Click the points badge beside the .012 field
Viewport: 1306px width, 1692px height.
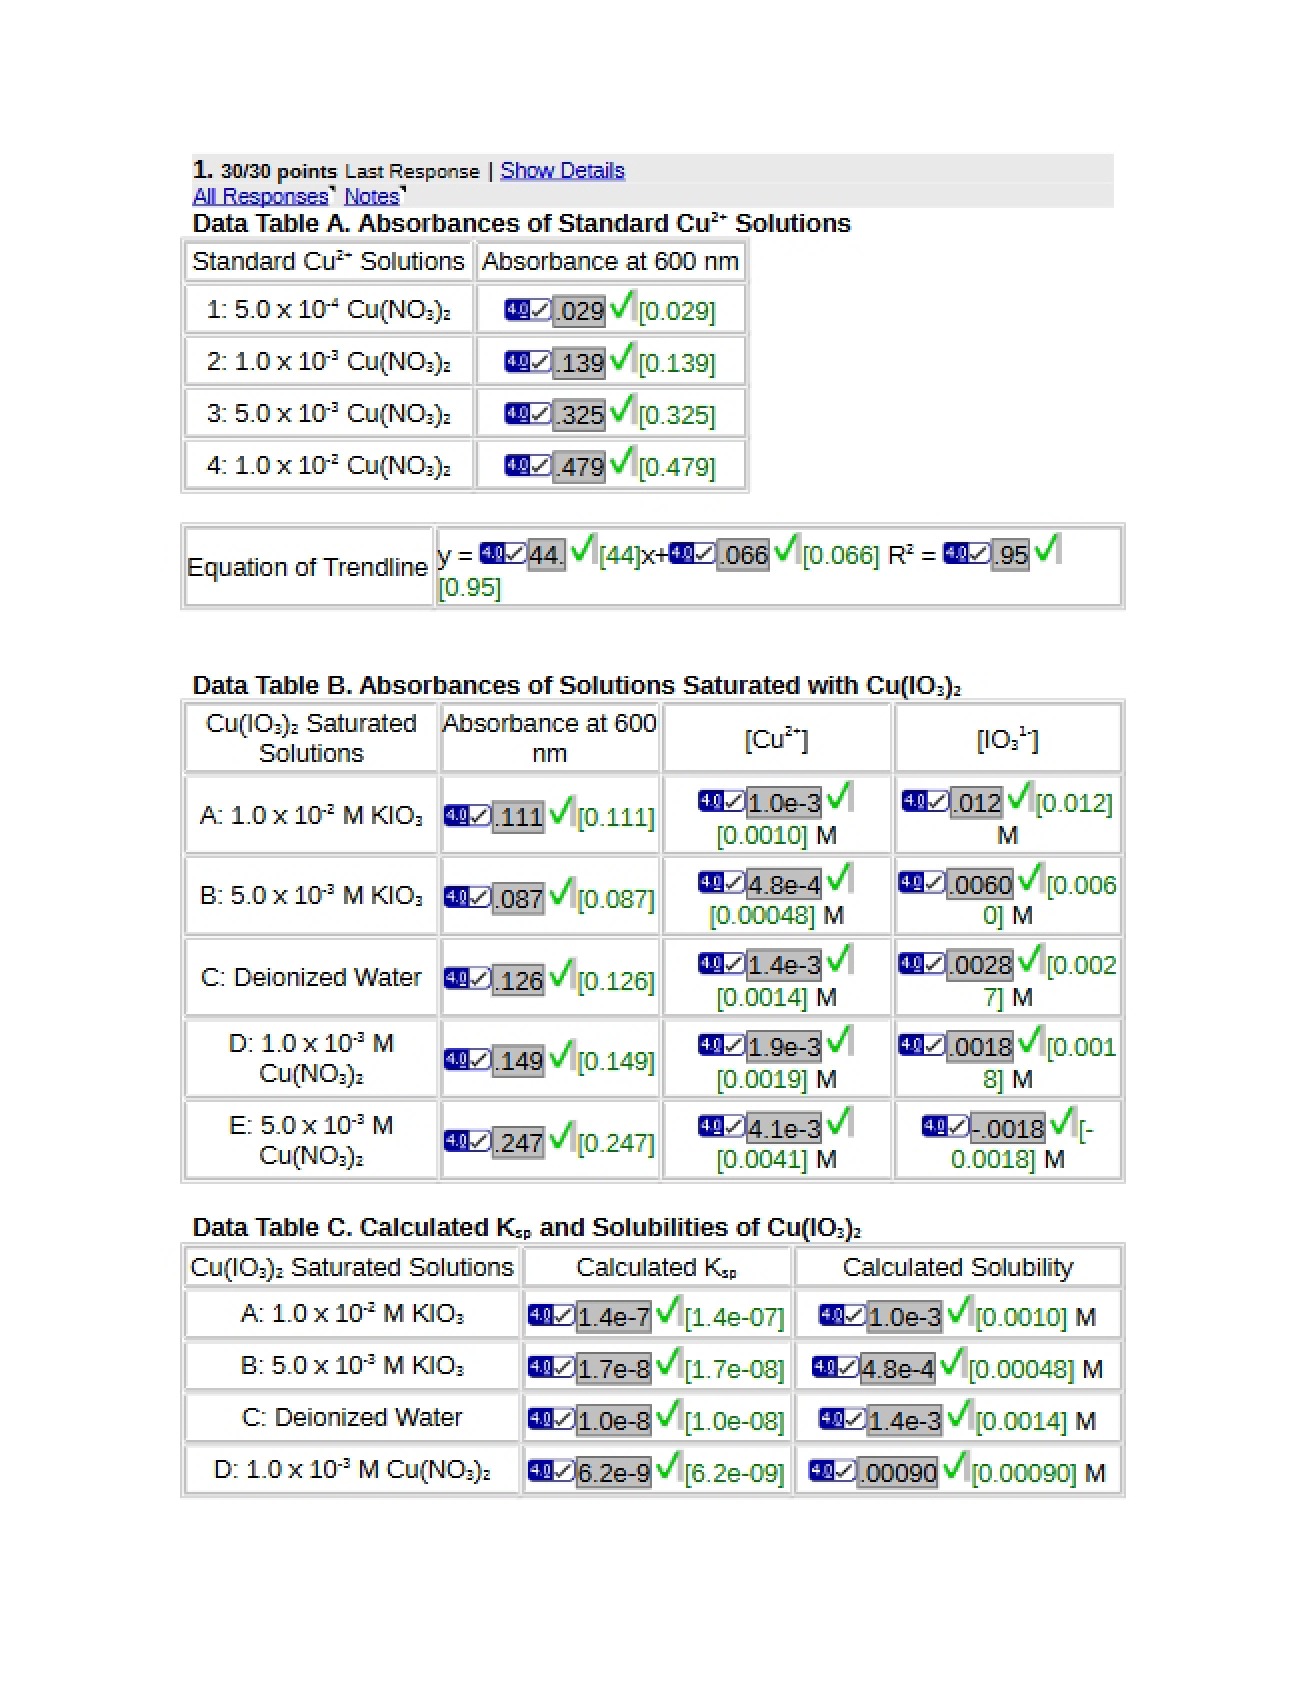click(x=925, y=801)
